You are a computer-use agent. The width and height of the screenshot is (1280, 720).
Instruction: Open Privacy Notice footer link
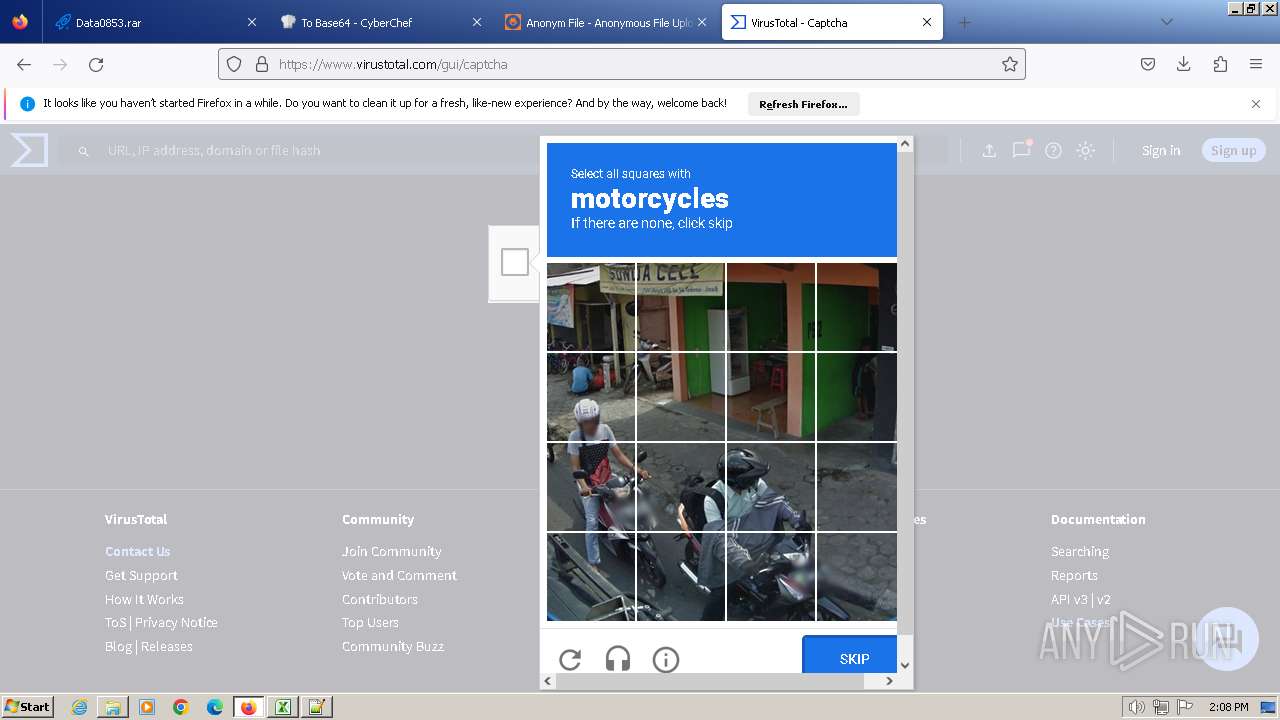tap(176, 622)
